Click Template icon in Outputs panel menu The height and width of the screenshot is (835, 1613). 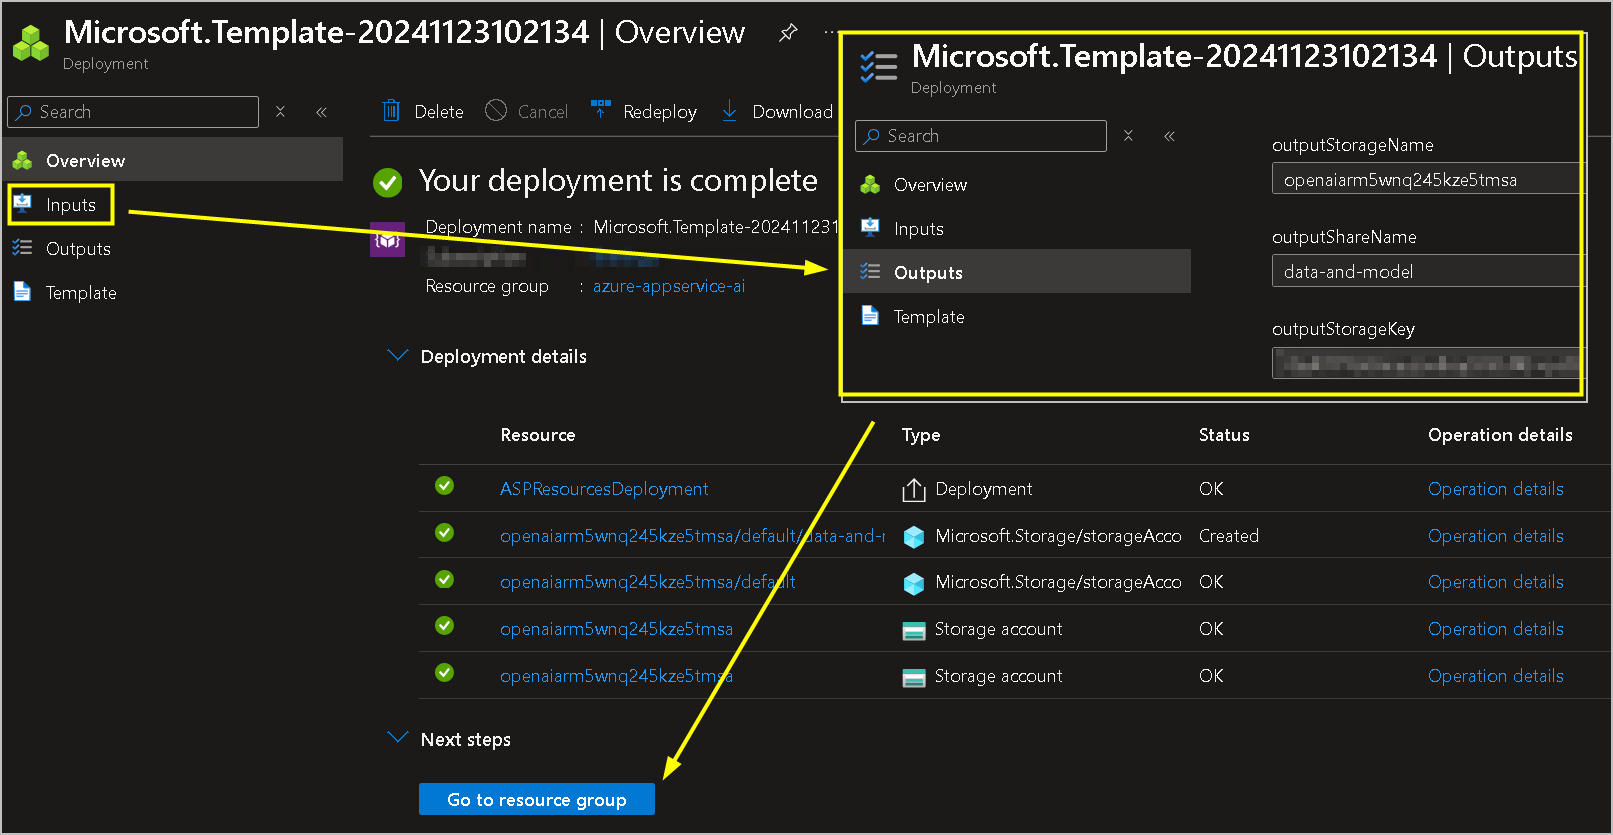tap(870, 316)
